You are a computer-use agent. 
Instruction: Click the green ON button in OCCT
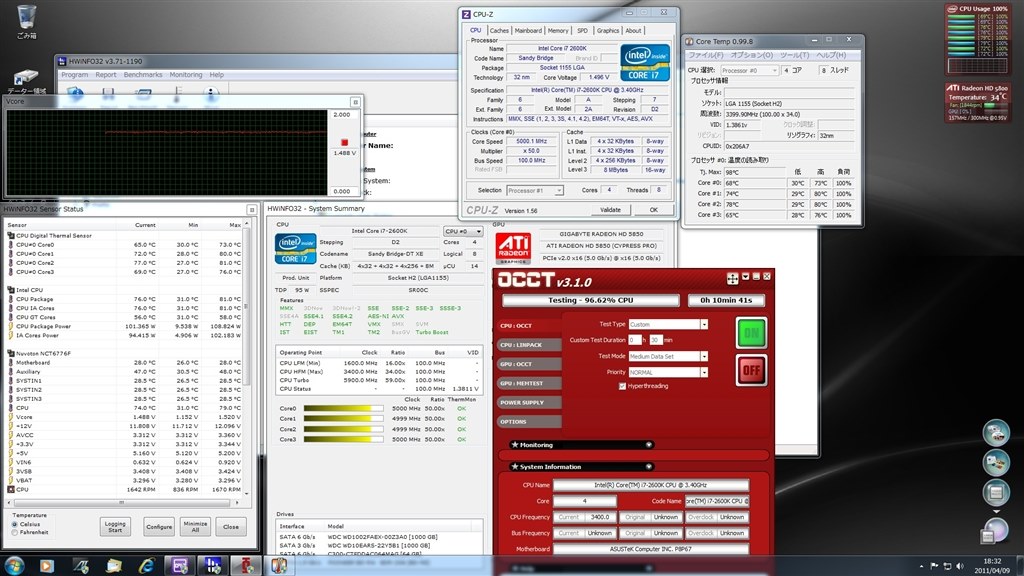click(x=751, y=332)
